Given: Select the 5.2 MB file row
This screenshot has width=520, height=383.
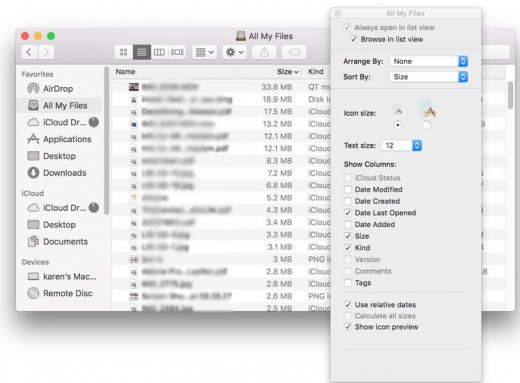Looking at the screenshot, I should point(222,198).
